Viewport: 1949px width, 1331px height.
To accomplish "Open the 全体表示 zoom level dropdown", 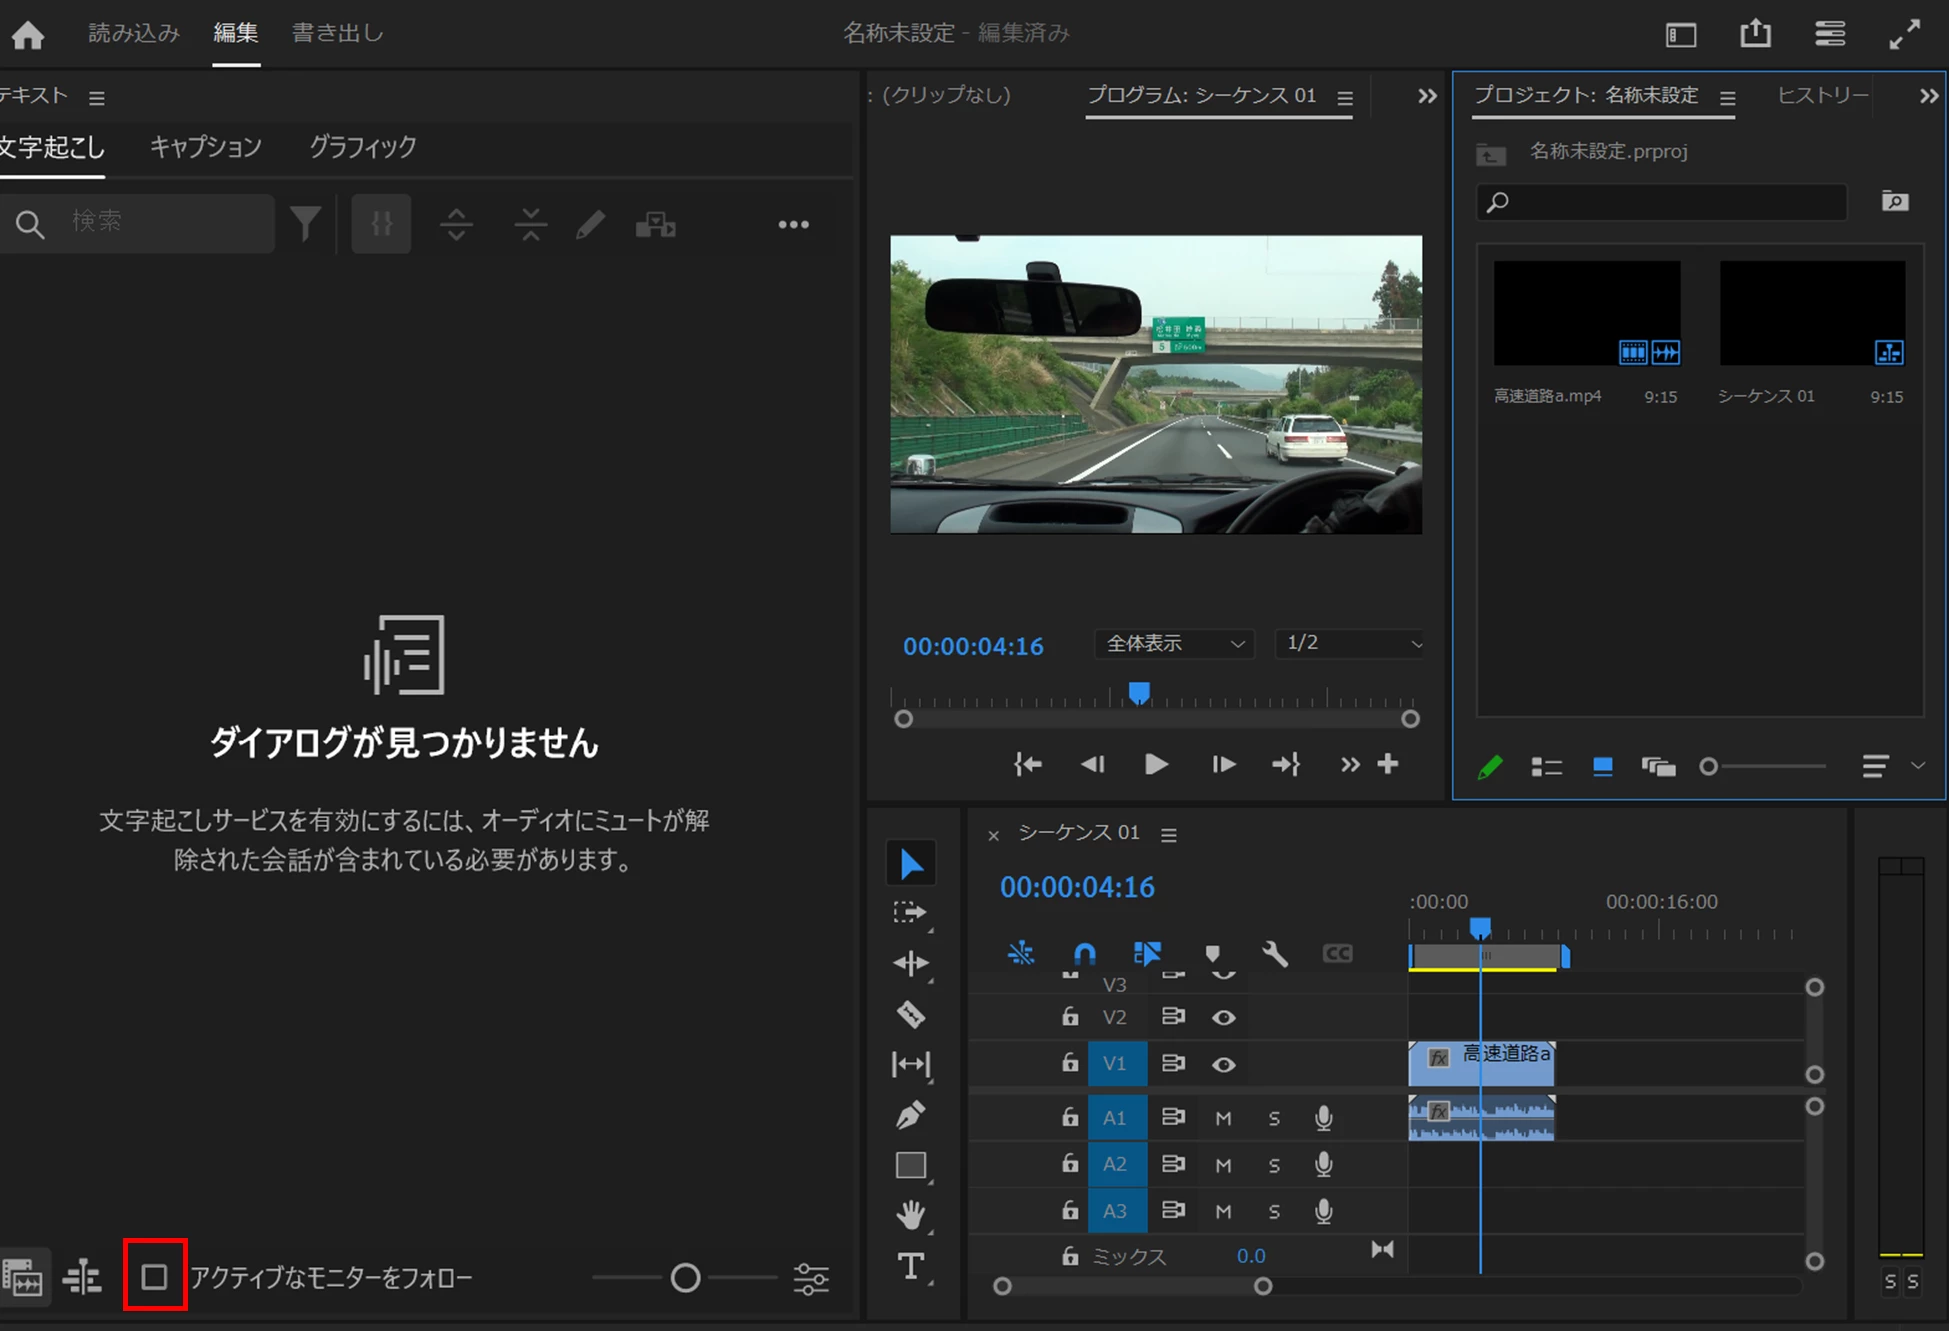I will coord(1174,643).
